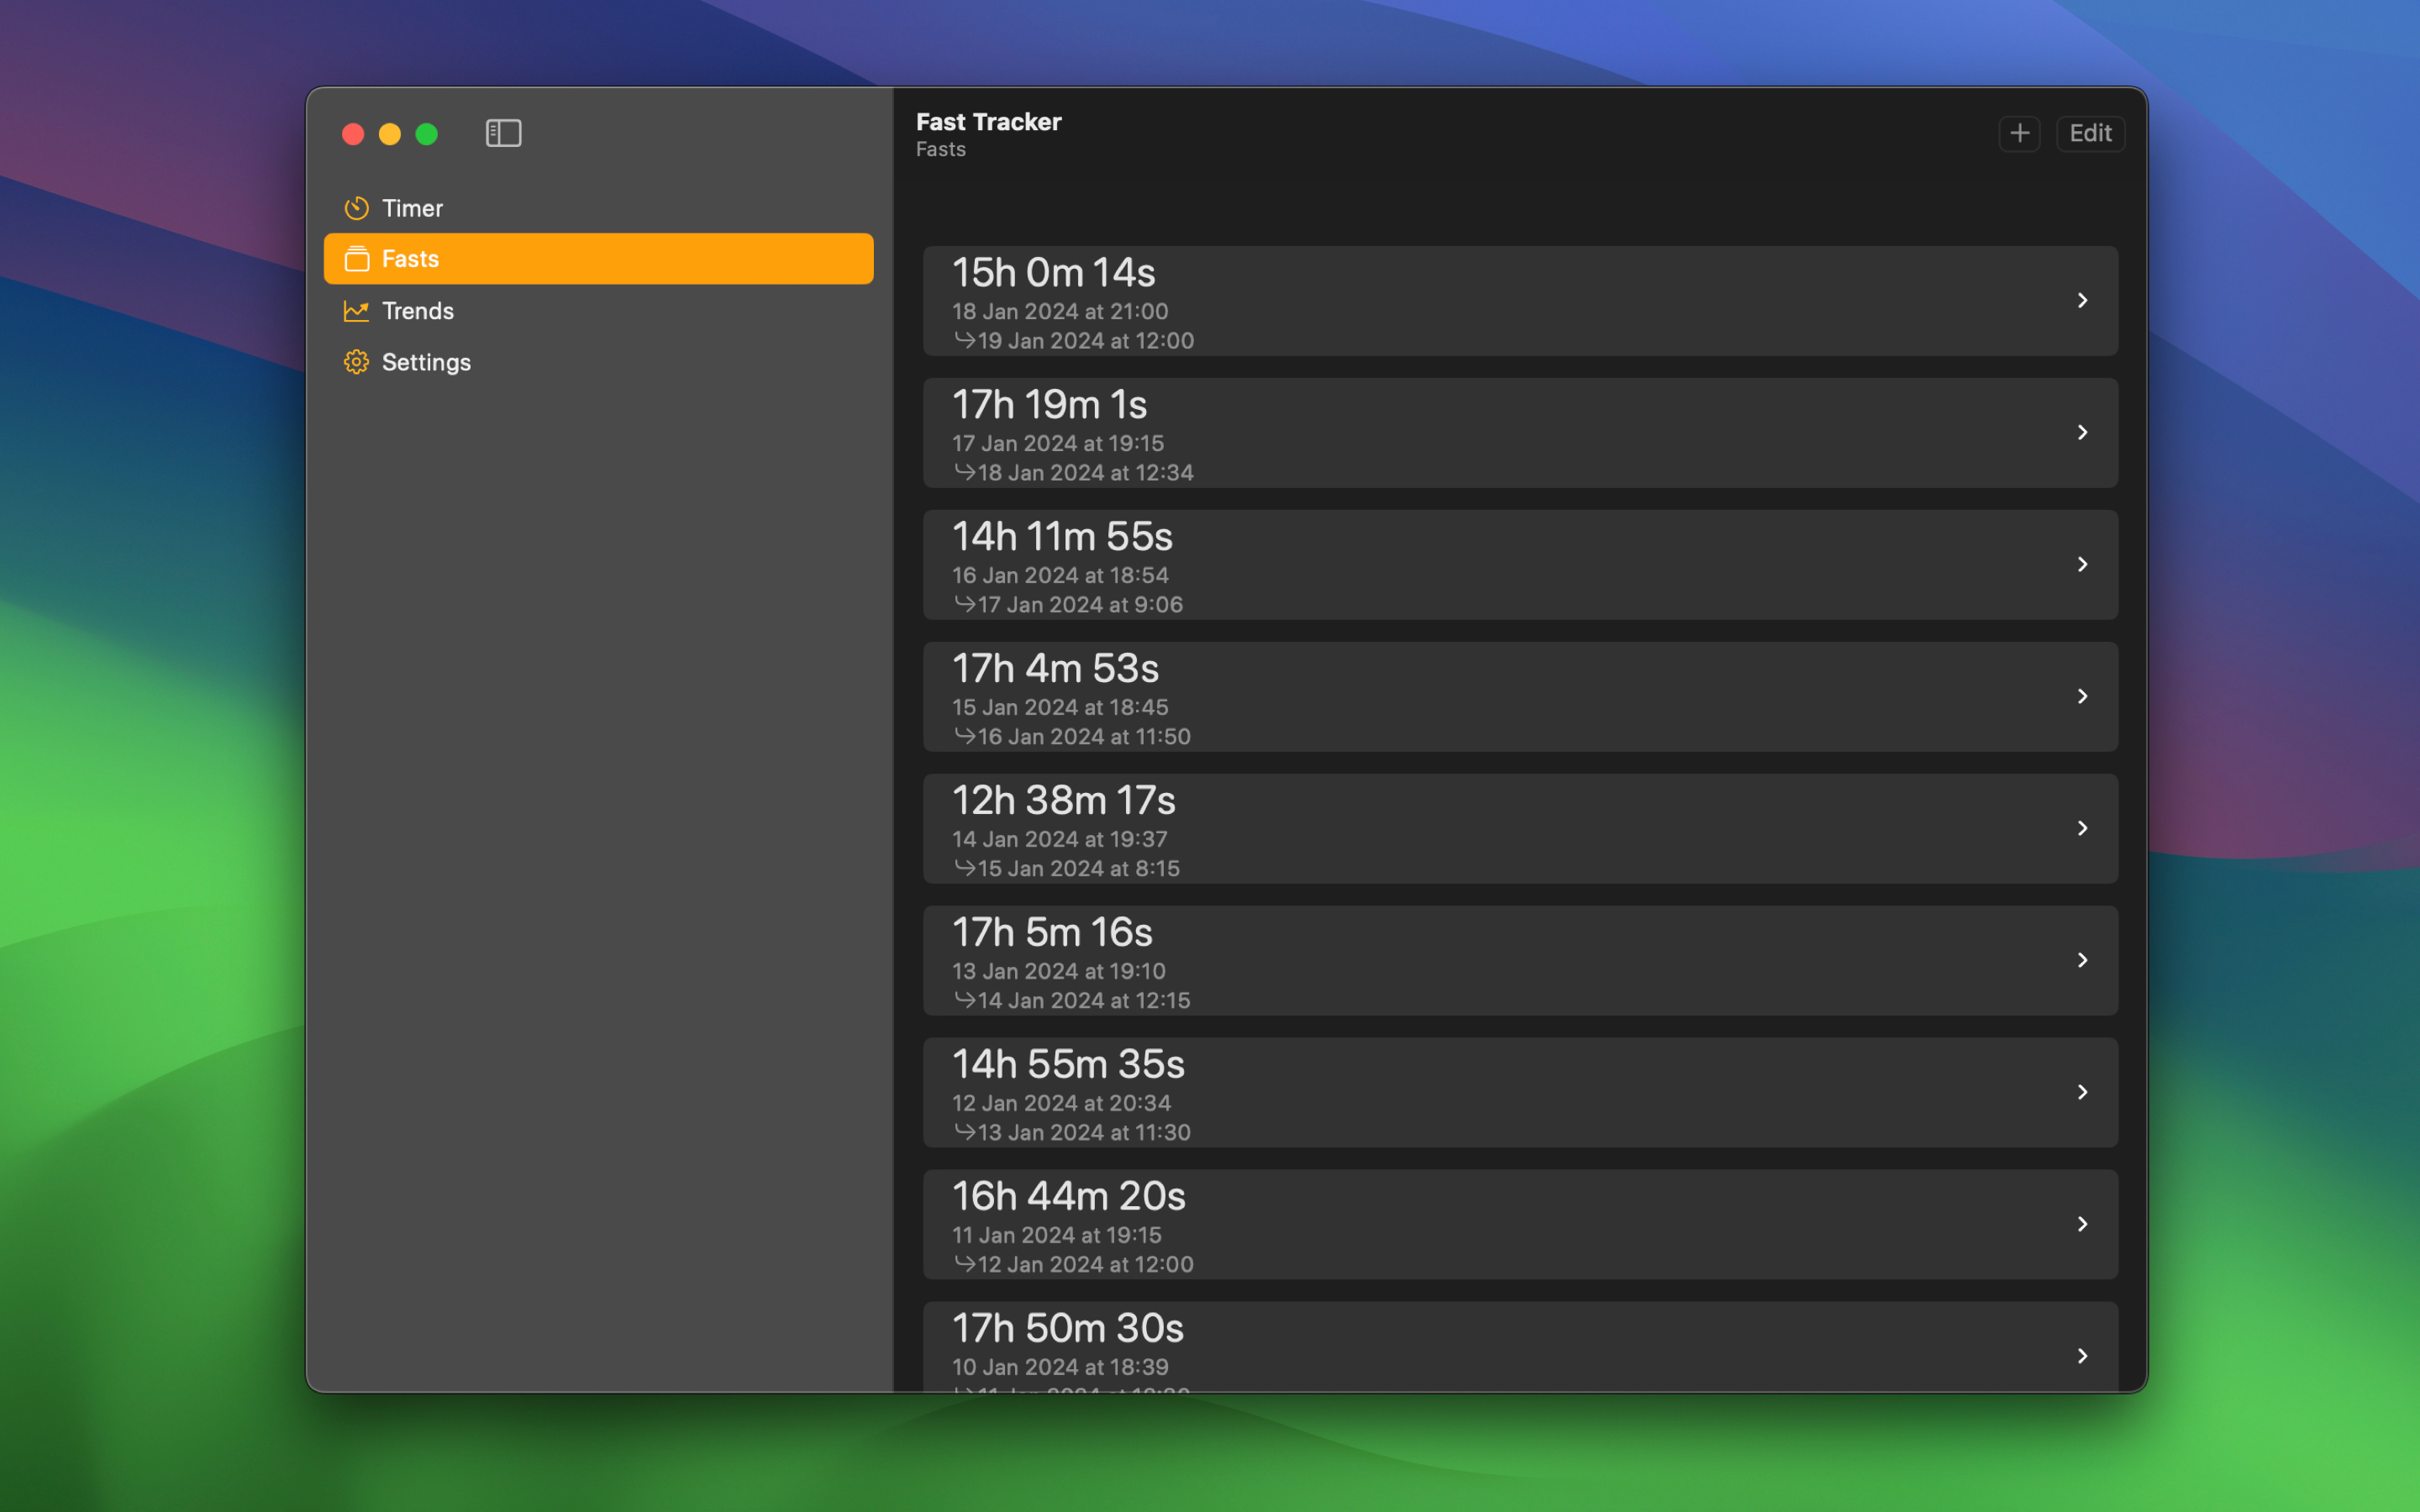Click end time 16 Jan 2024 at 11:50
Image resolution: width=2420 pixels, height=1512 pixels.
[x=1084, y=737]
